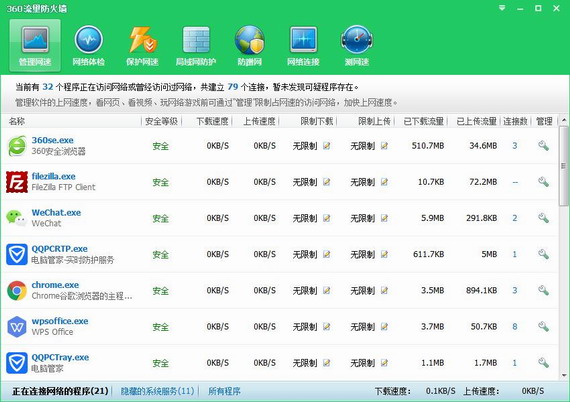
Task: Open manage wrench for wpsoffice.exe
Action: tap(543, 326)
